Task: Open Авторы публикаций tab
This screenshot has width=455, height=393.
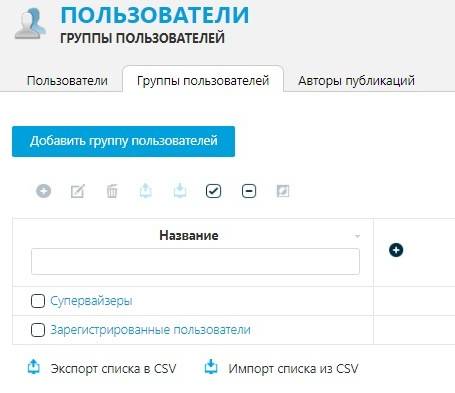Action: point(356,81)
